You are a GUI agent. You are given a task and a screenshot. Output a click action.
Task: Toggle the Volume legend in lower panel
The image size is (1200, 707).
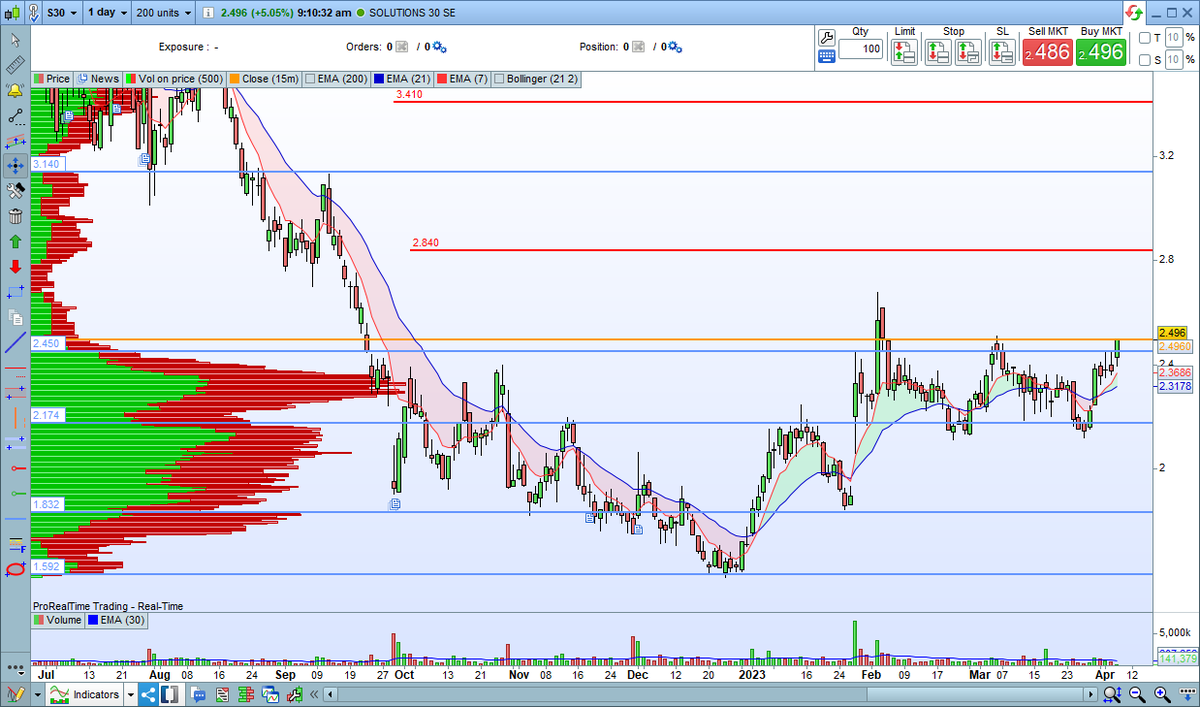coord(56,620)
